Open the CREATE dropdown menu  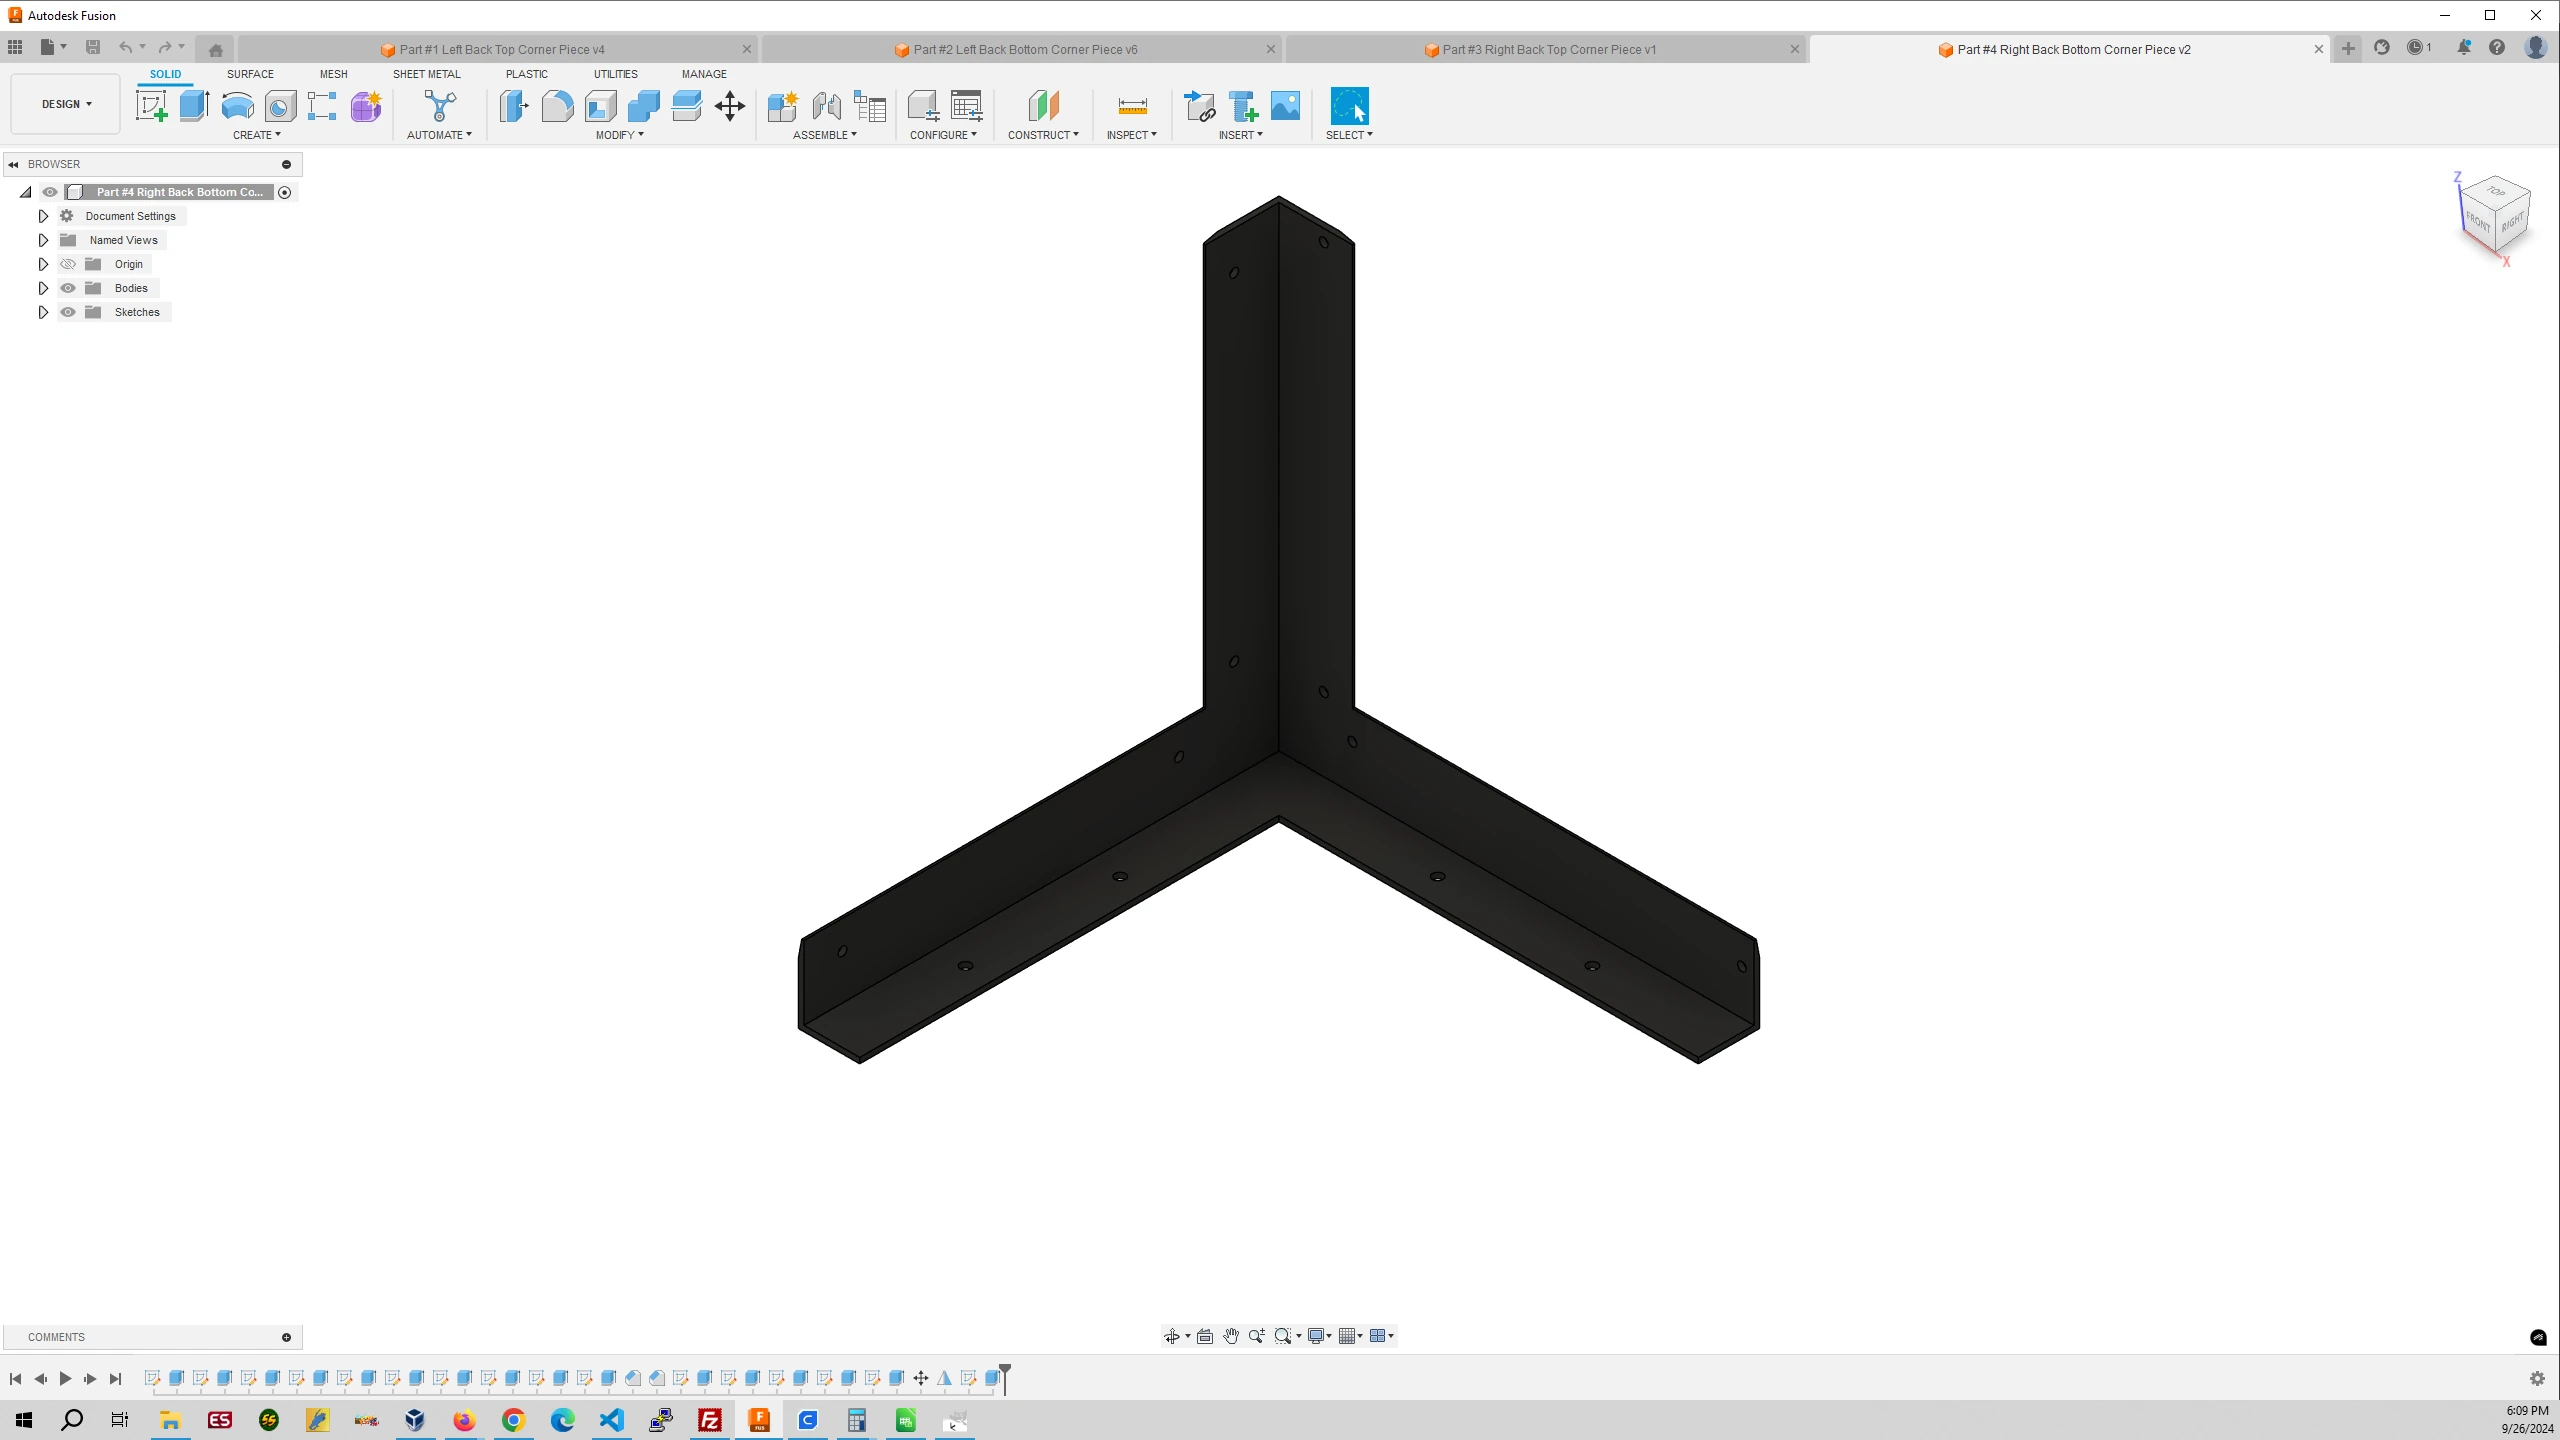(257, 135)
